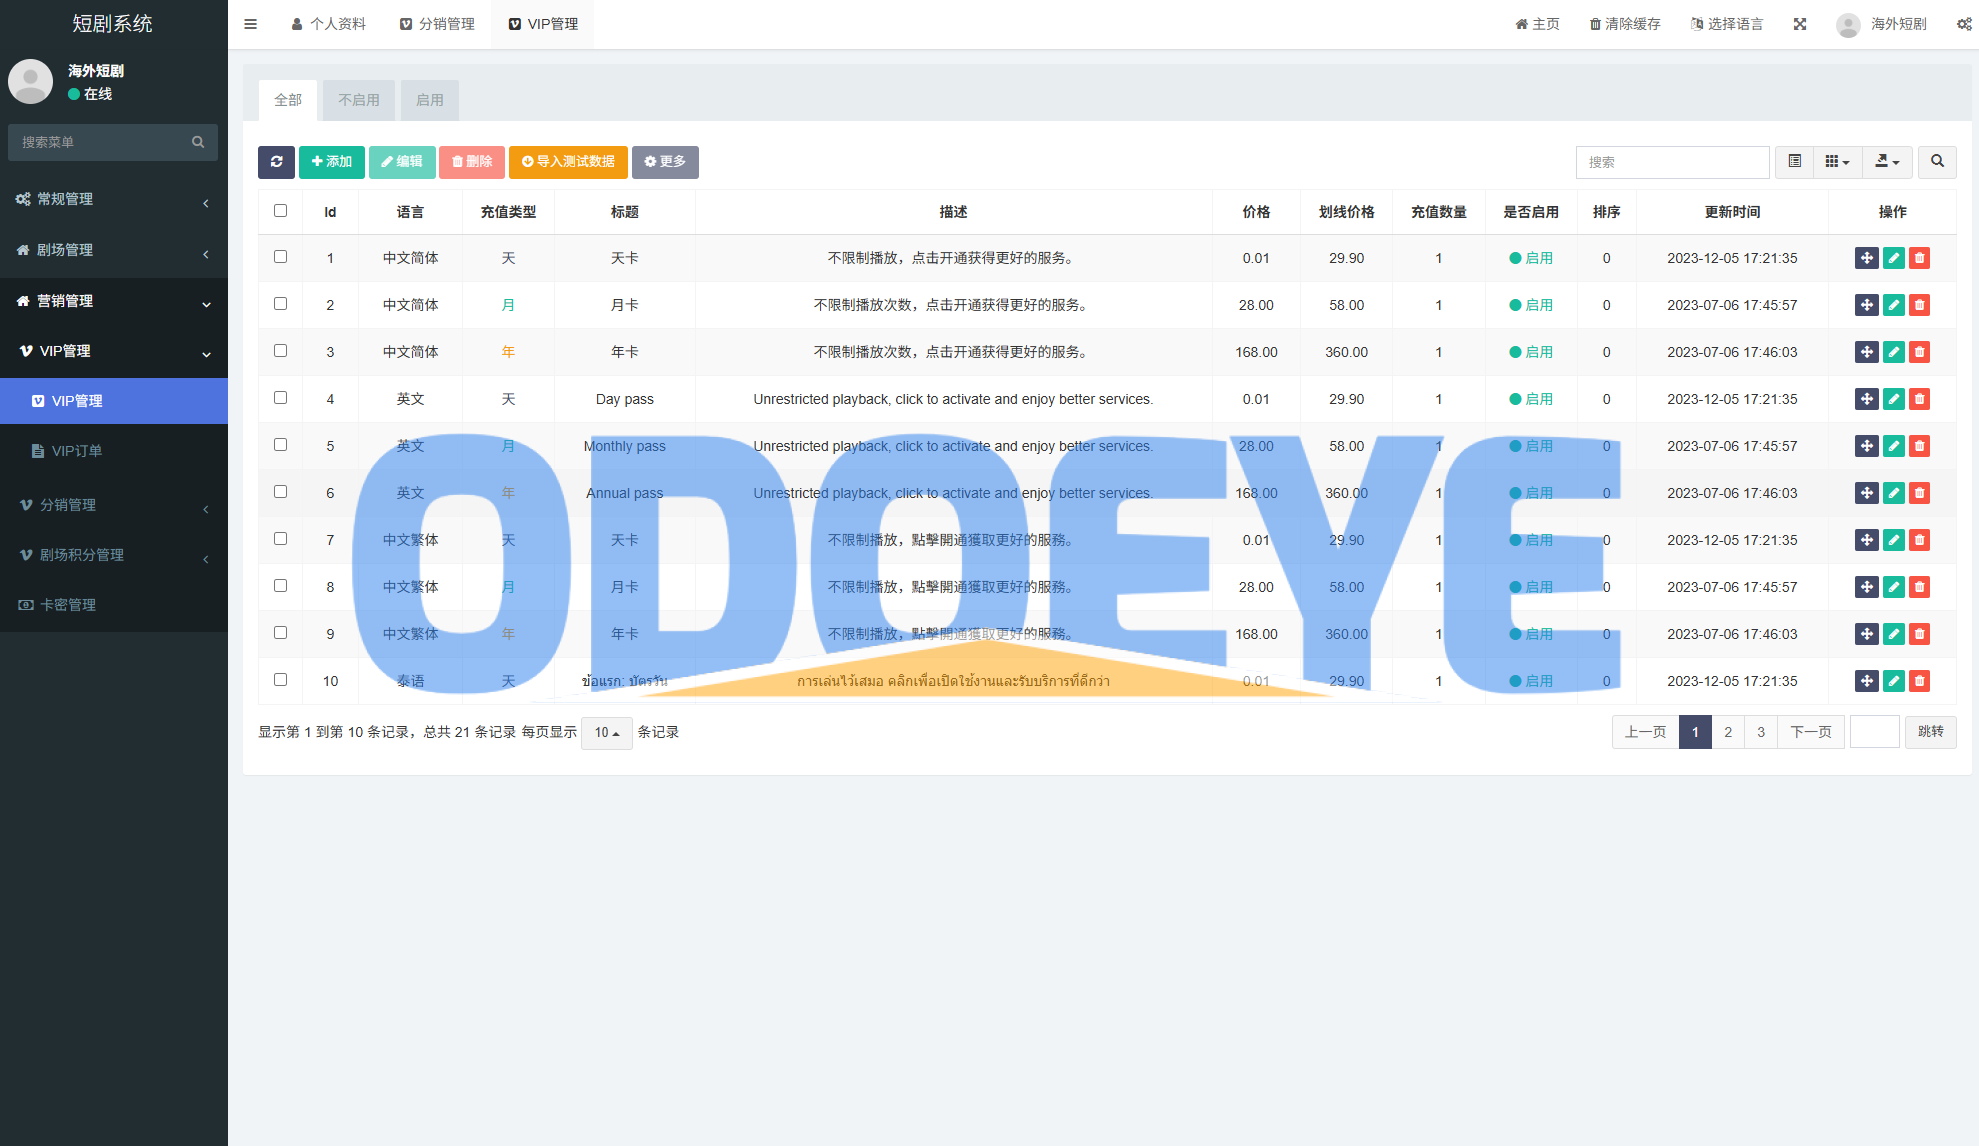Open the export data dropdown
Screen dimensions: 1979x1146
[x=1887, y=162]
